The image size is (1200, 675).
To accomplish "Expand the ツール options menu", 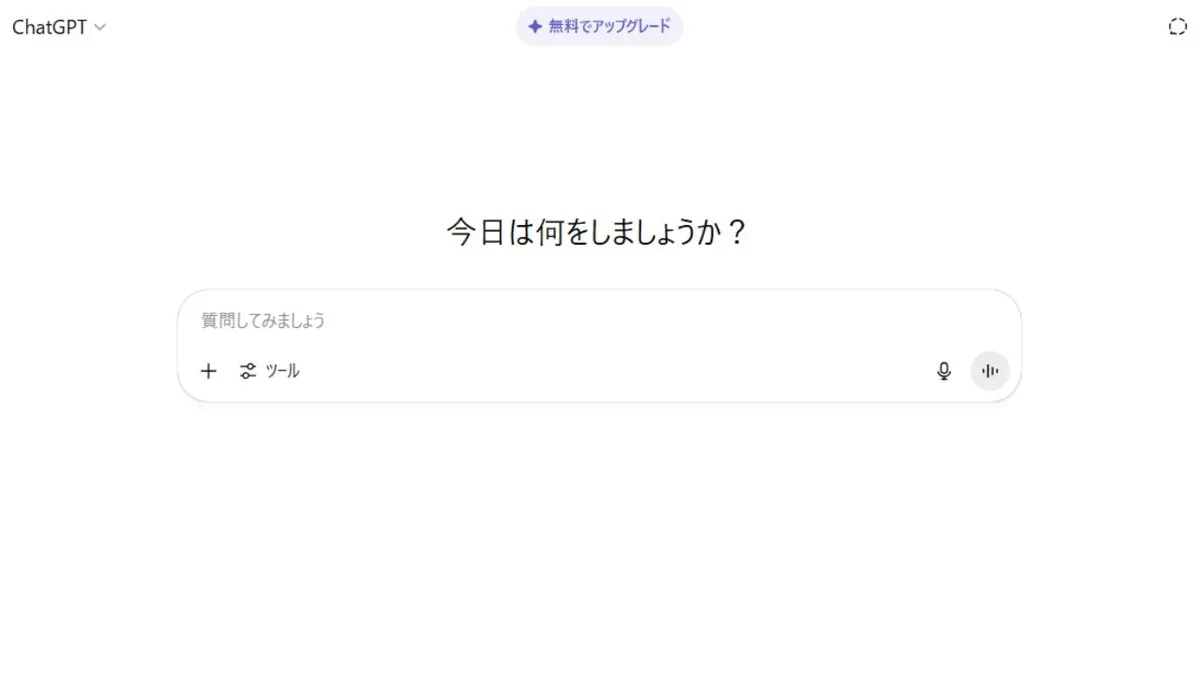I will point(270,371).
